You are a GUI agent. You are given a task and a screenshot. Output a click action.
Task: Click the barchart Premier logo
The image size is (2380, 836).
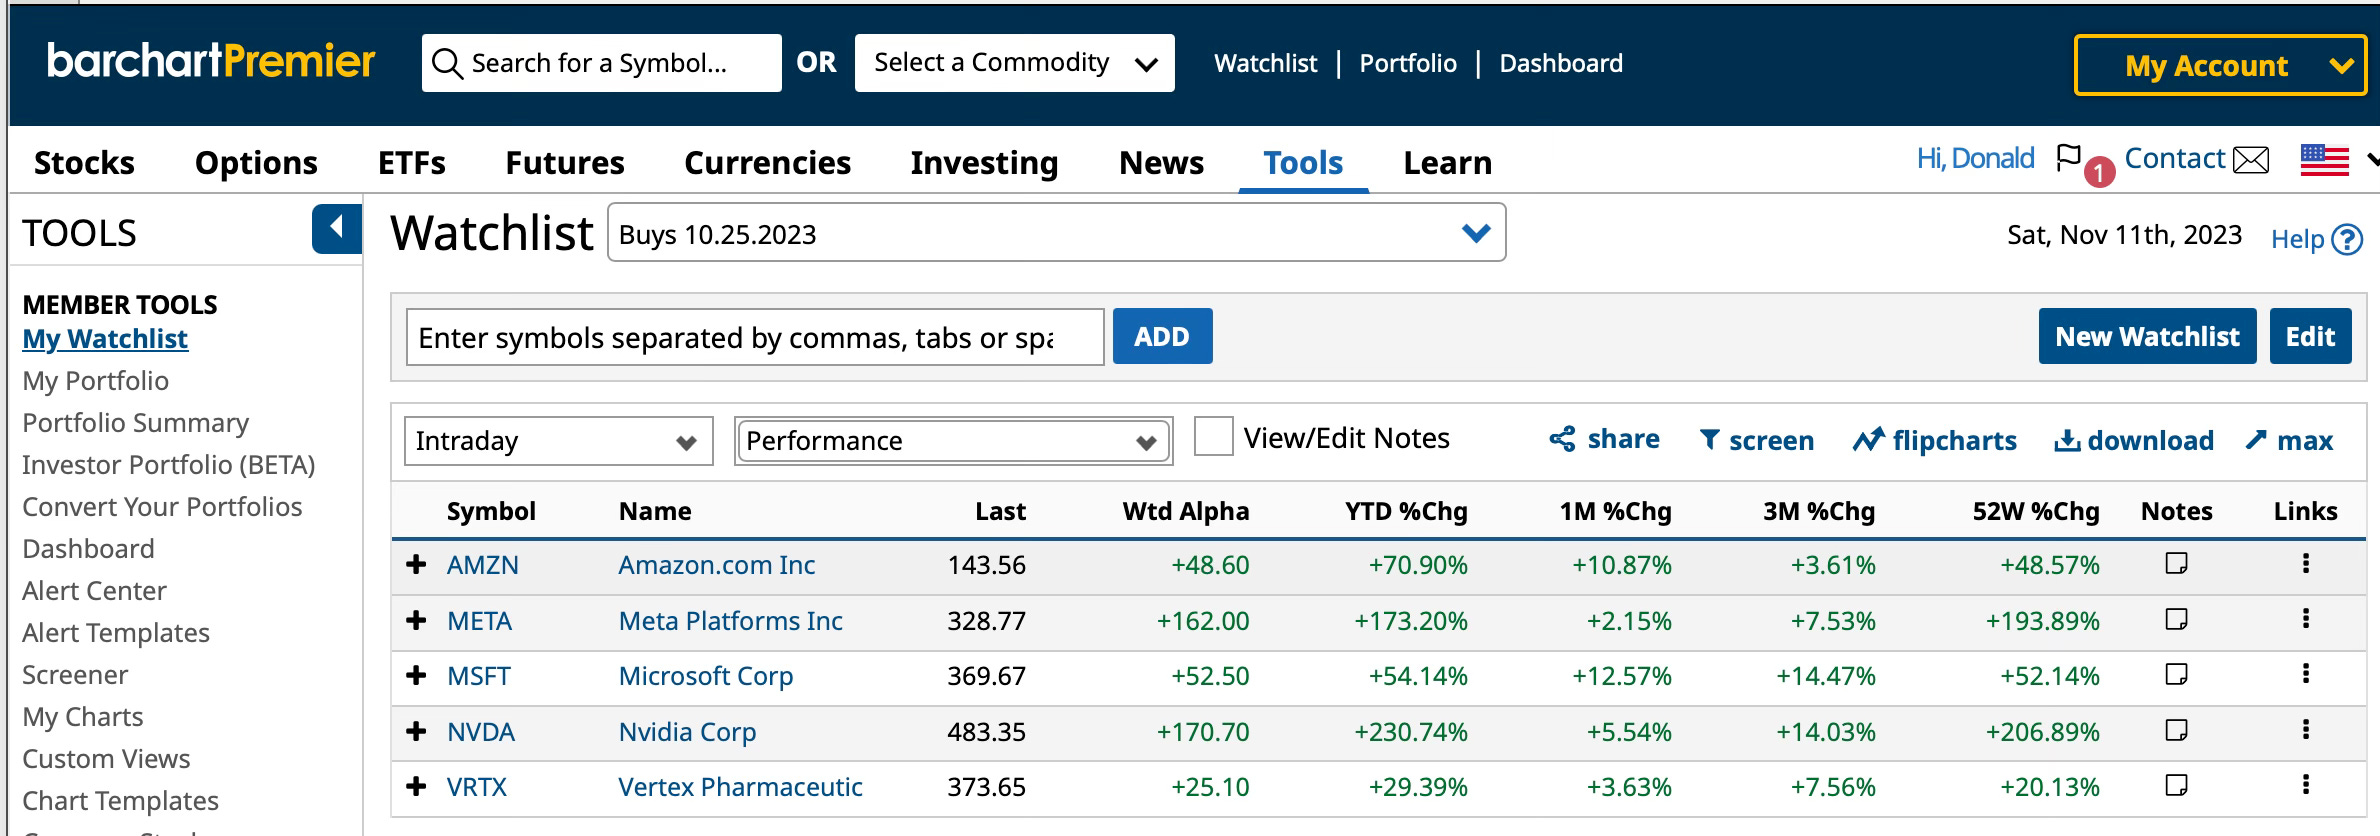(211, 61)
